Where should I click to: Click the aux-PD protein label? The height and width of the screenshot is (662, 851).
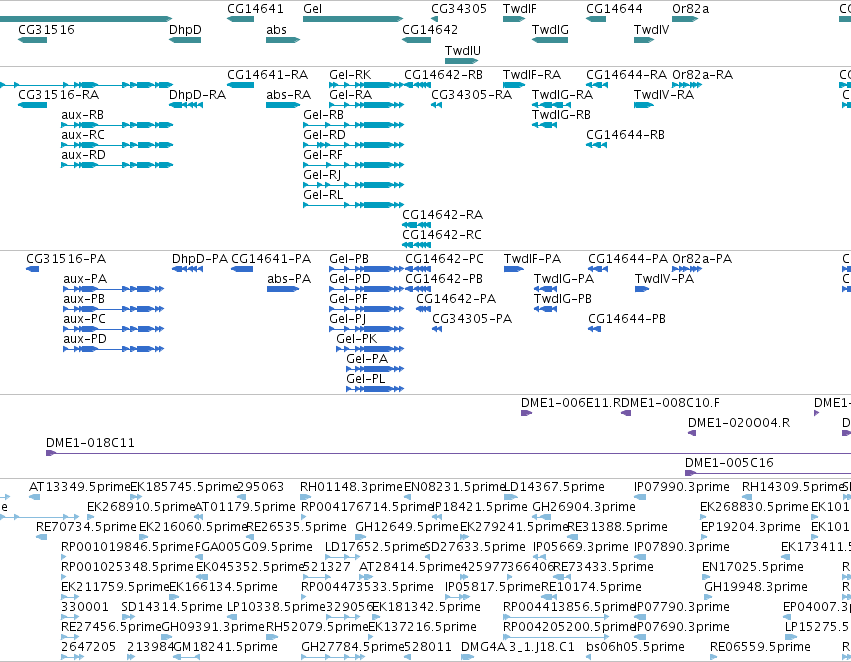click(85, 339)
